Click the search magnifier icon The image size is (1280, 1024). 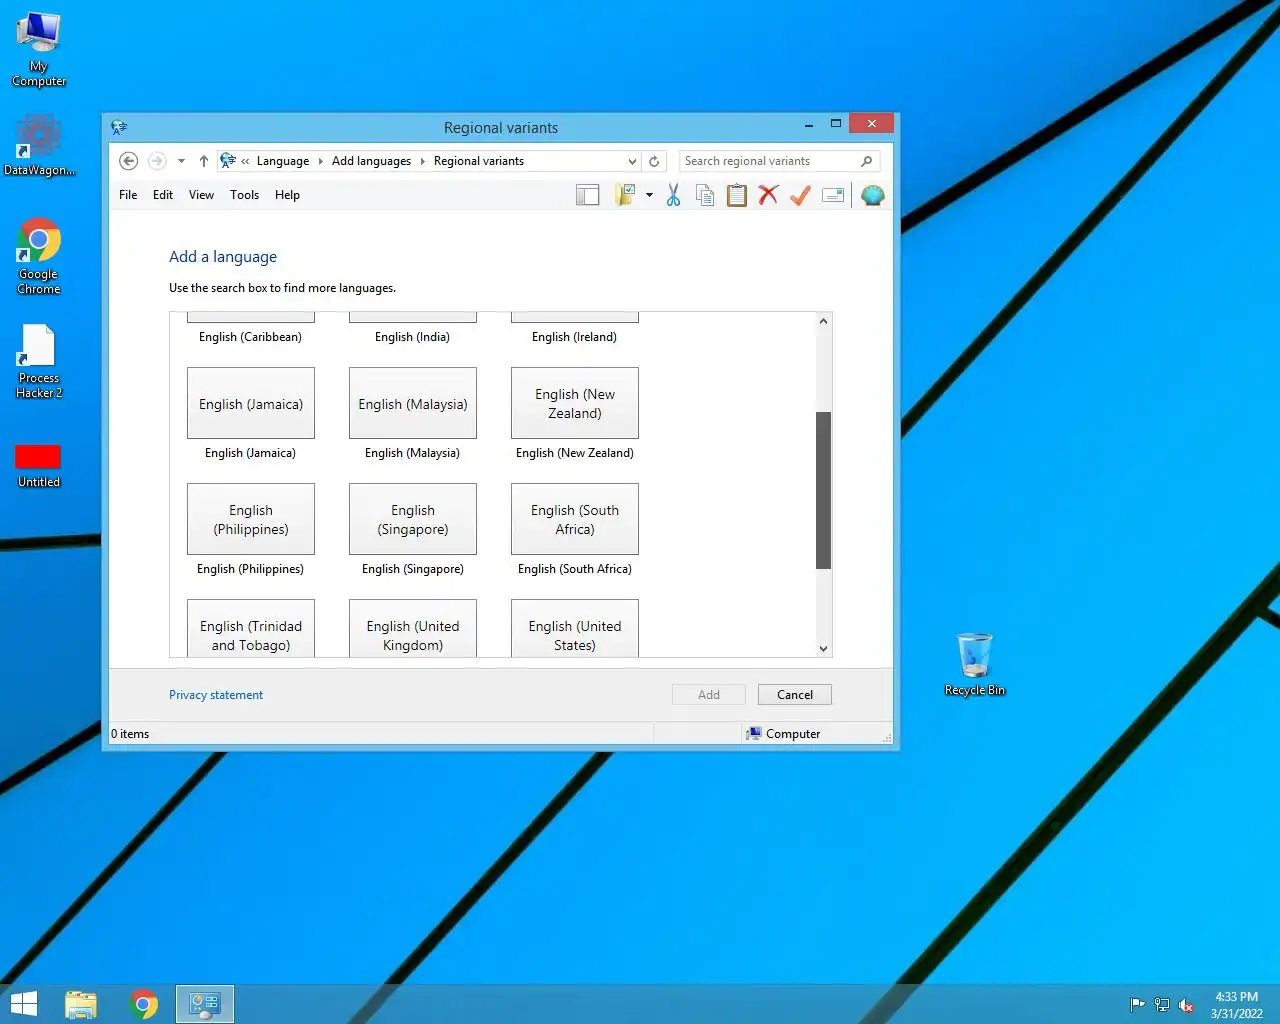(867, 161)
